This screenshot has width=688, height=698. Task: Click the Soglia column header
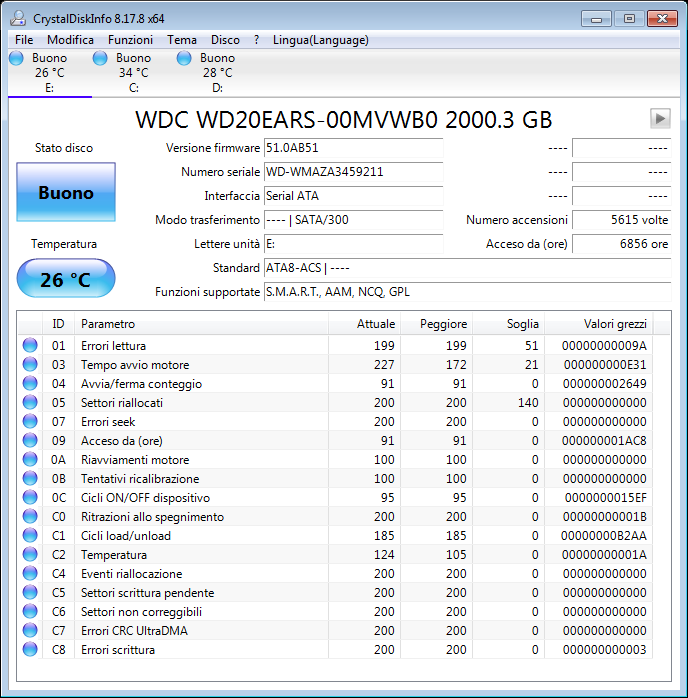(x=509, y=324)
